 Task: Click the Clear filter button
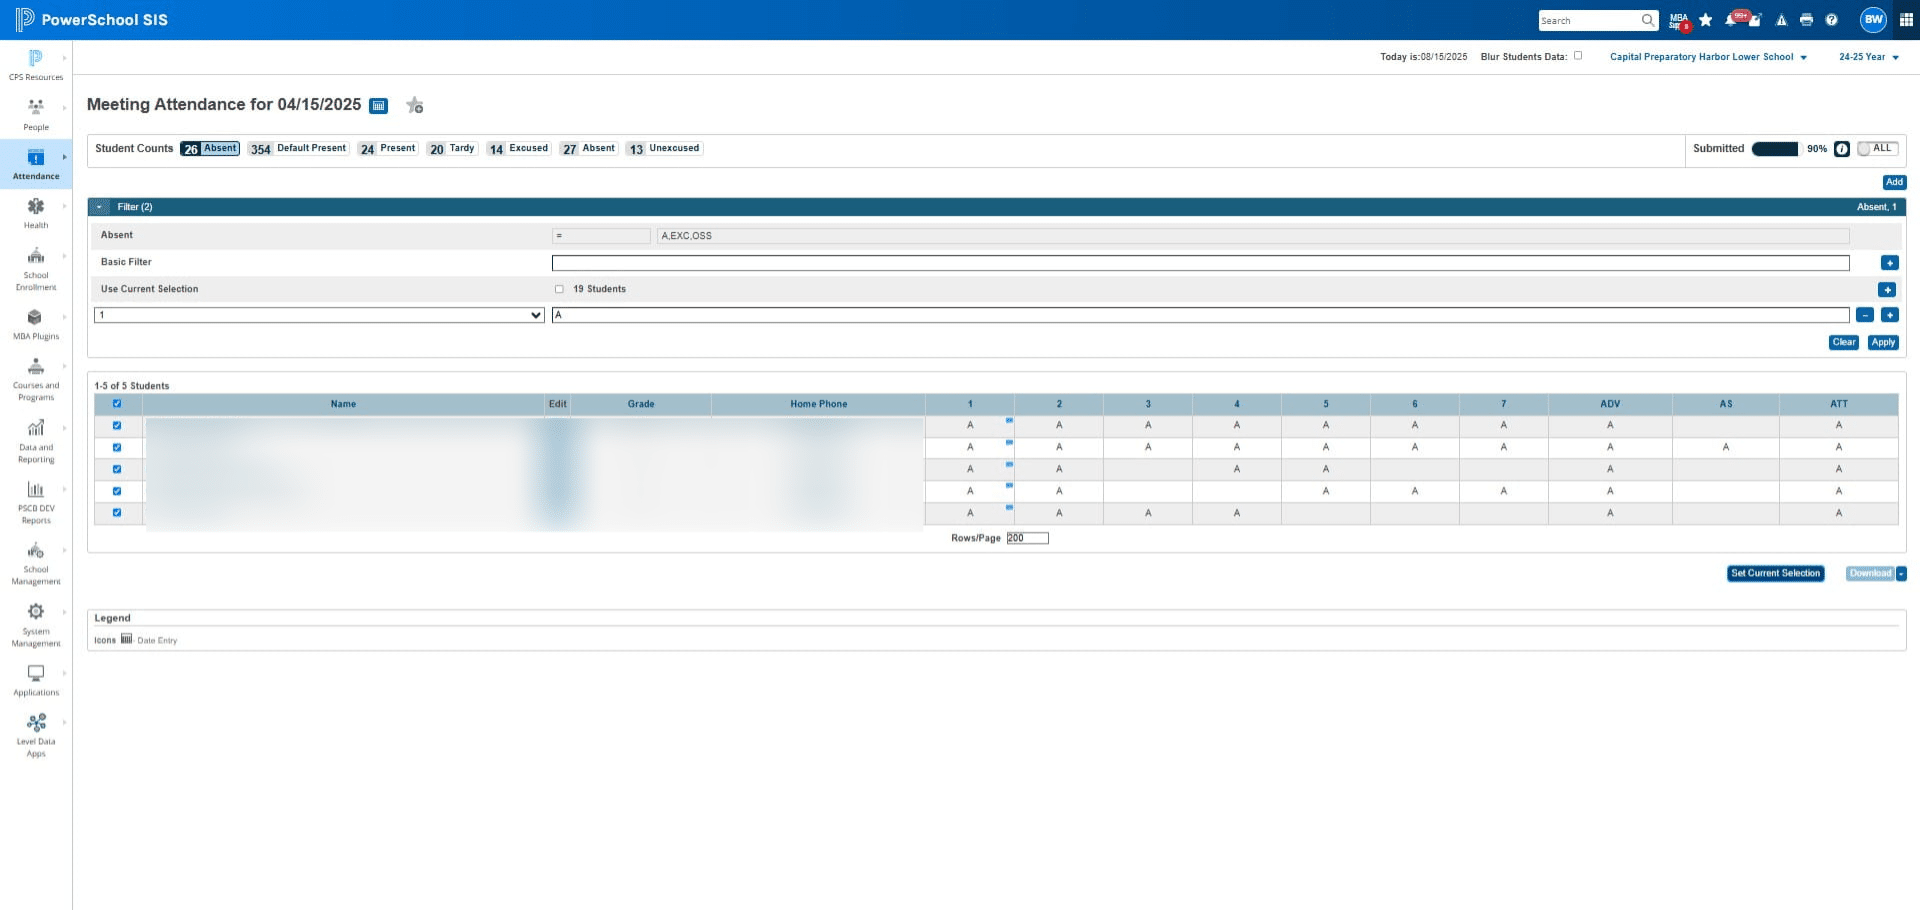(x=1844, y=342)
